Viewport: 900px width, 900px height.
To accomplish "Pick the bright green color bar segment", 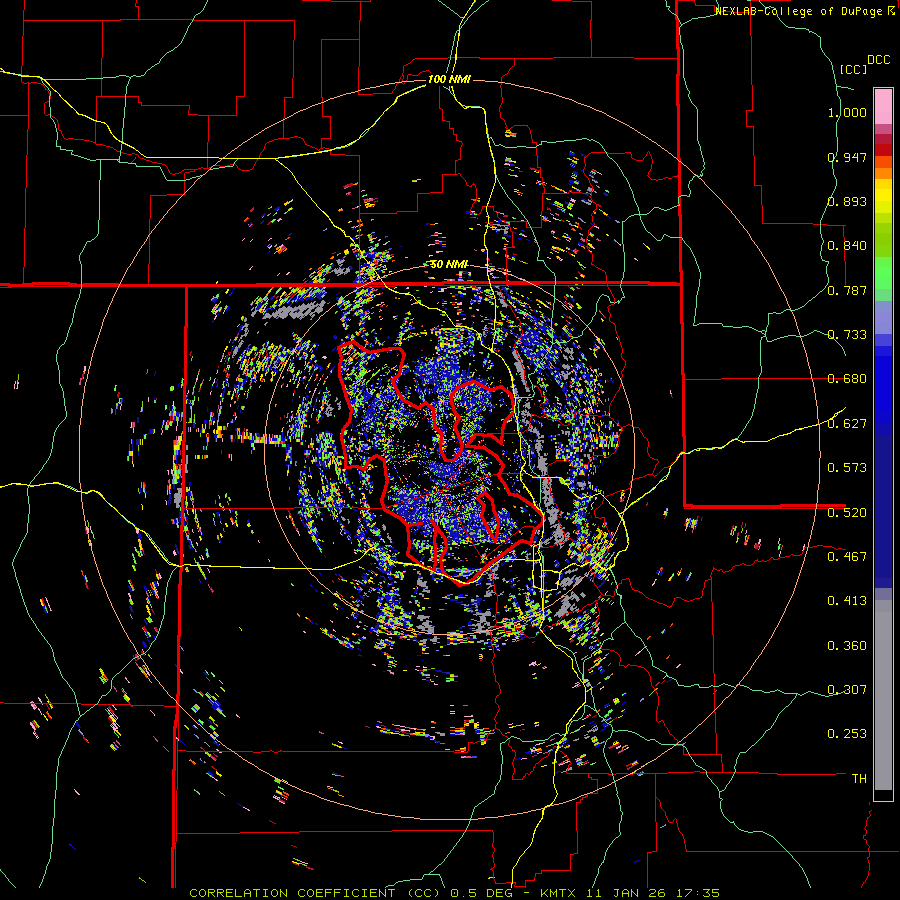I will click(x=883, y=273).
